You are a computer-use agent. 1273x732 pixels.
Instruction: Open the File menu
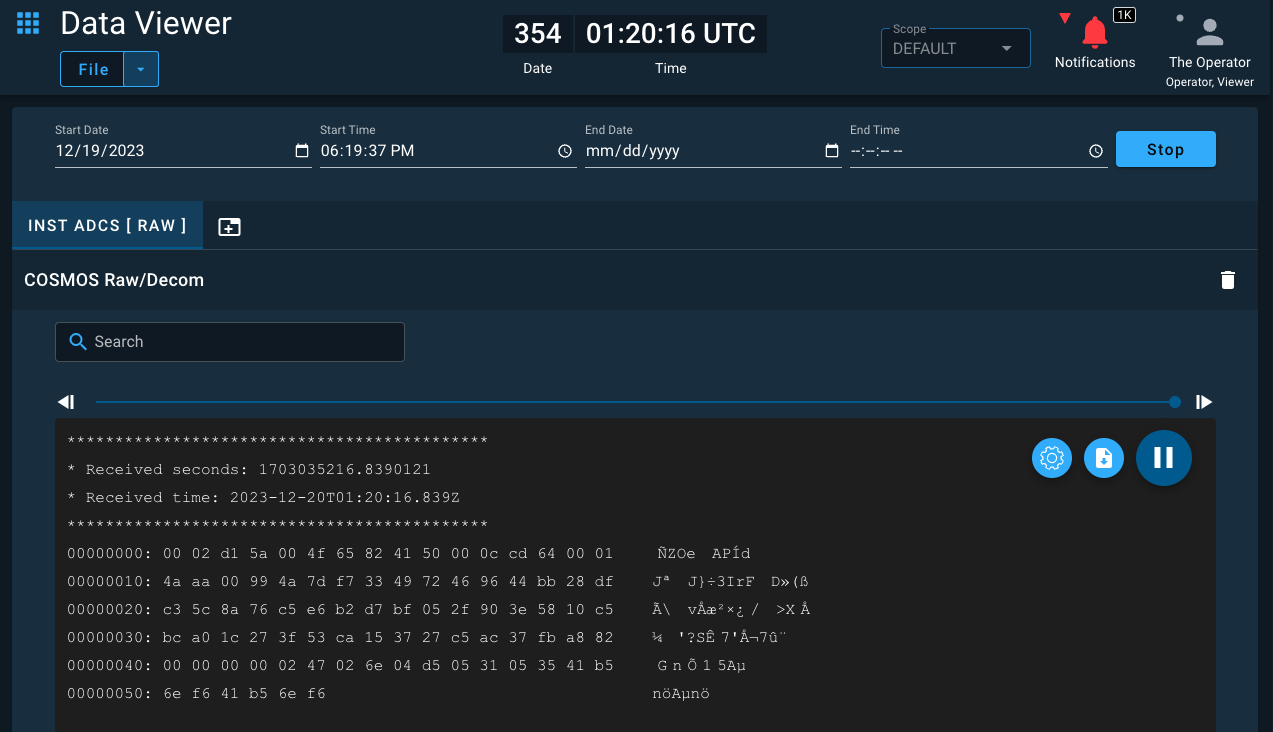click(x=93, y=69)
